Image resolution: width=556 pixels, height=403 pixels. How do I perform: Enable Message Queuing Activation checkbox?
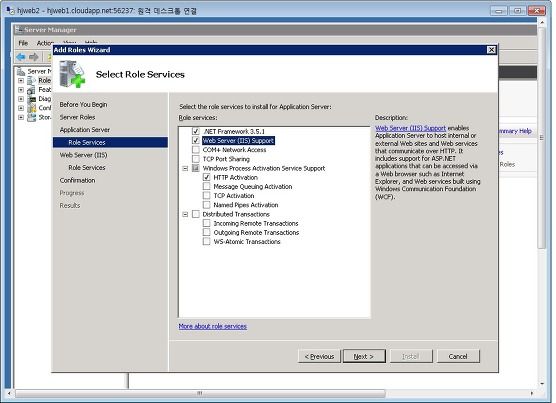(x=207, y=186)
